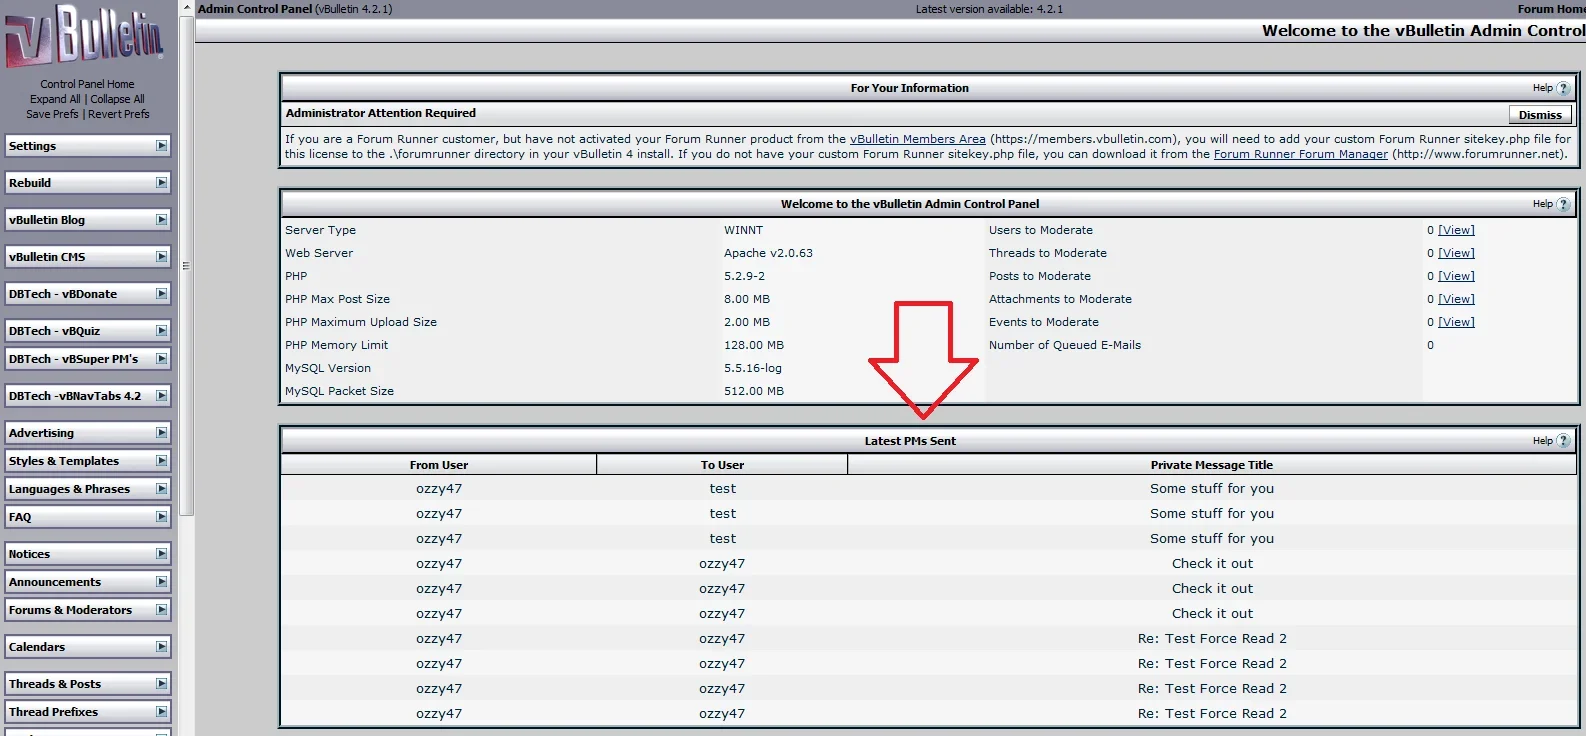Click Number of Queued E-Mails label
The image size is (1586, 736).
point(1065,345)
